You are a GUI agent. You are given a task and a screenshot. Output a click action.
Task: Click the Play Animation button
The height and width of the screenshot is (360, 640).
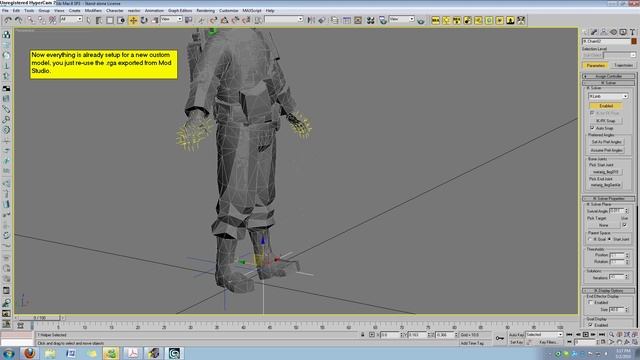pyautogui.click(x=586, y=335)
